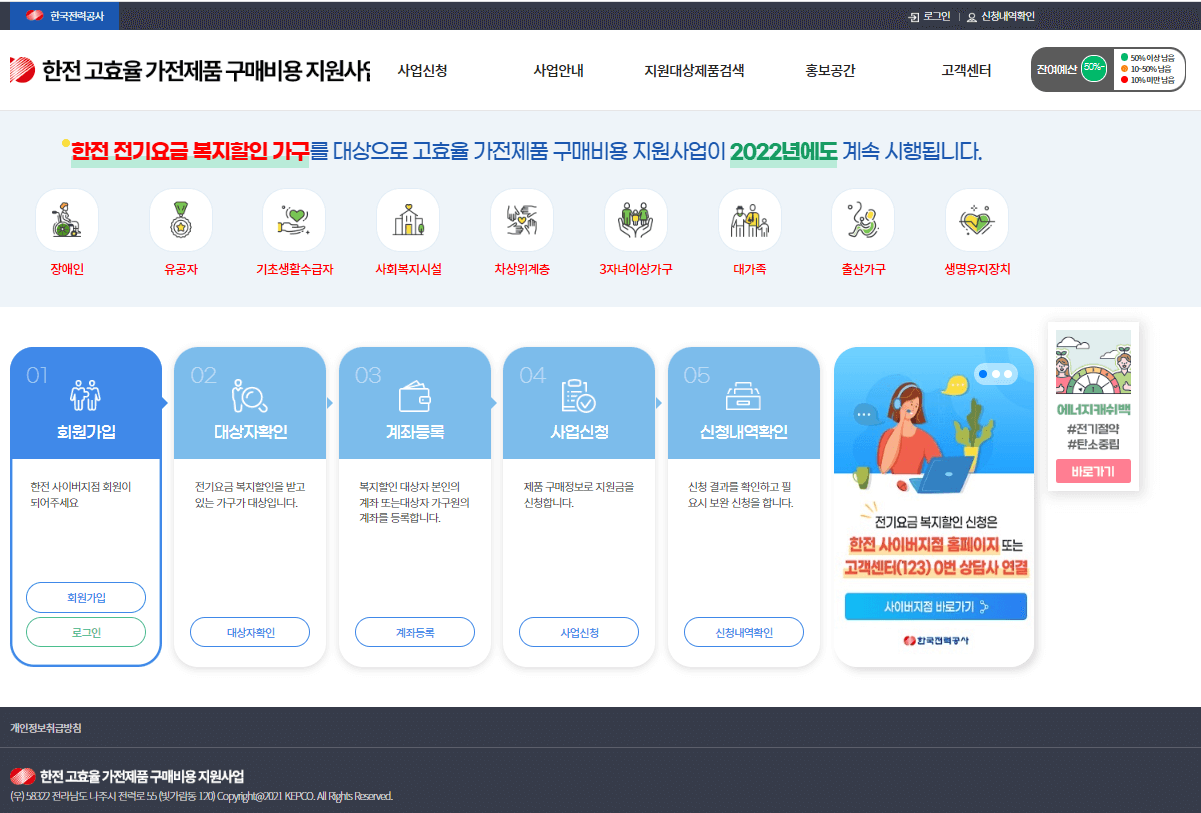Image resolution: width=1201 pixels, height=813 pixels.
Task: Click the 사회복지시설 building icon
Action: (408, 219)
